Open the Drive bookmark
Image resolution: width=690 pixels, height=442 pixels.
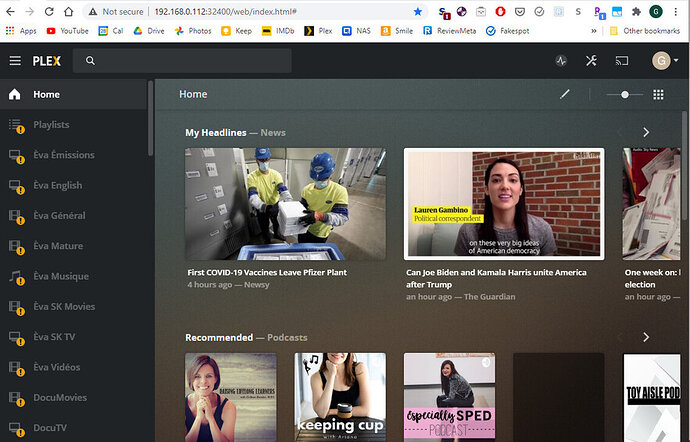[149, 31]
